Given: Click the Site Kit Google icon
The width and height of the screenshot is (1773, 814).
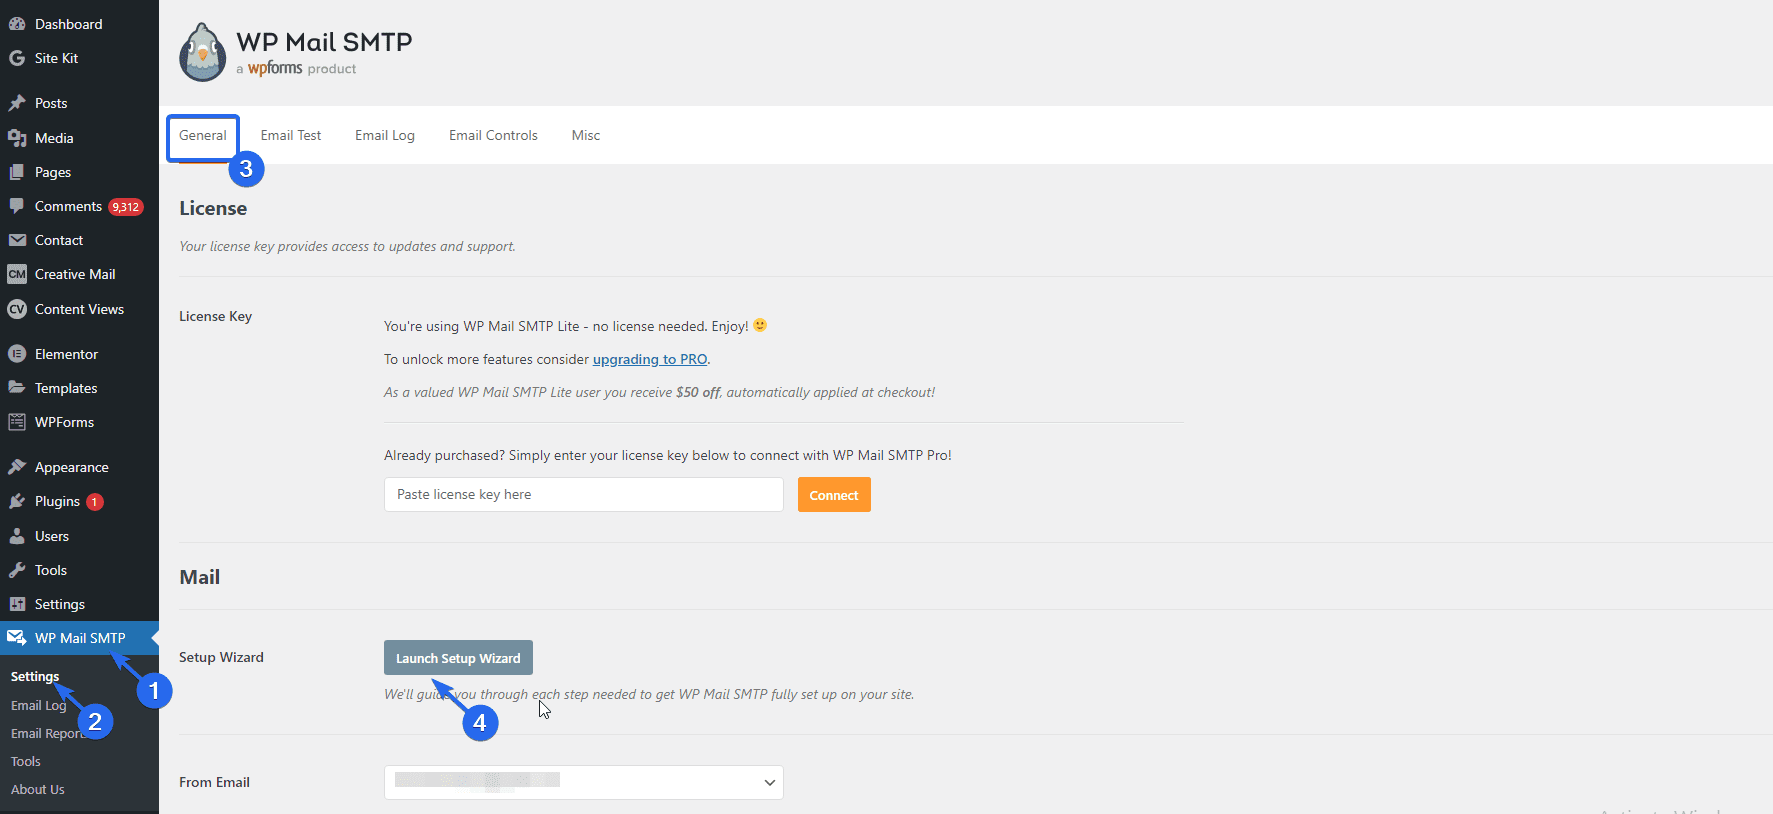Looking at the screenshot, I should click(17, 58).
